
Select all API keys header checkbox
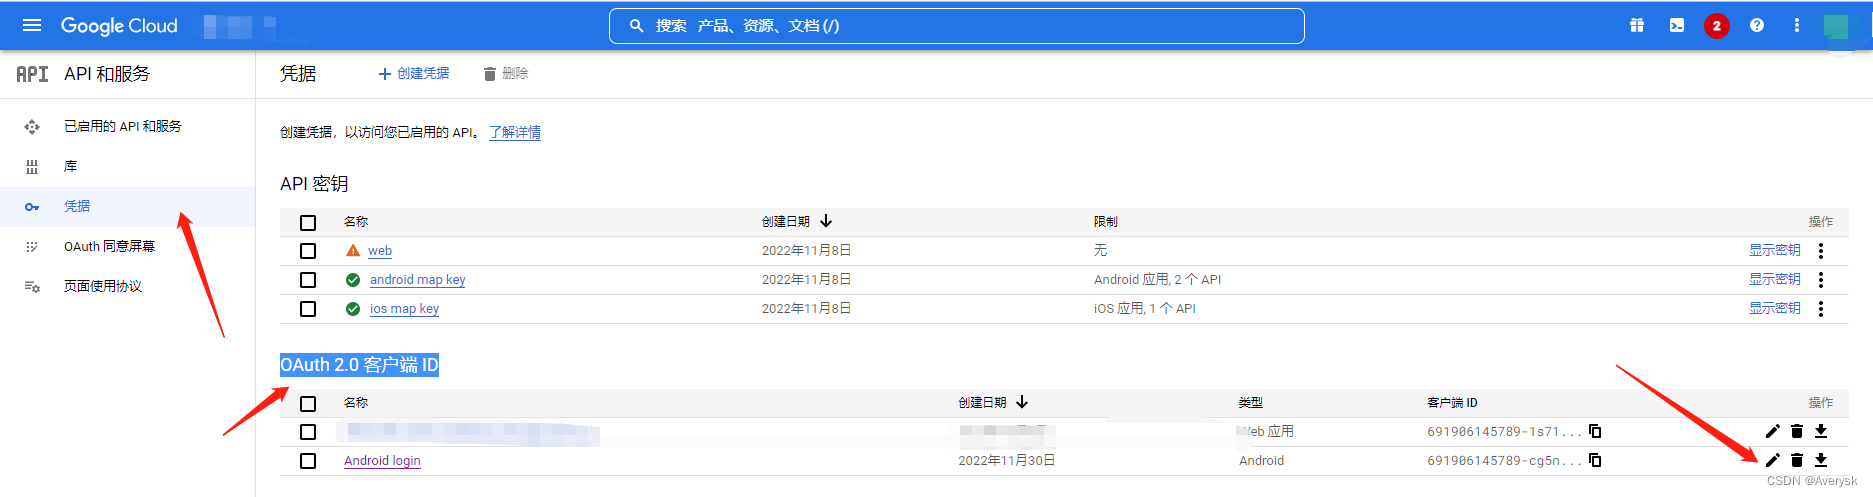308,223
